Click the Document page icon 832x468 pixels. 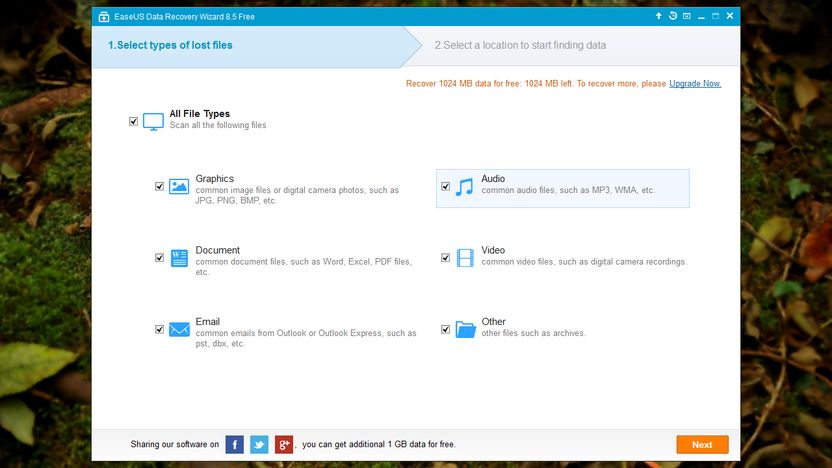coord(179,258)
